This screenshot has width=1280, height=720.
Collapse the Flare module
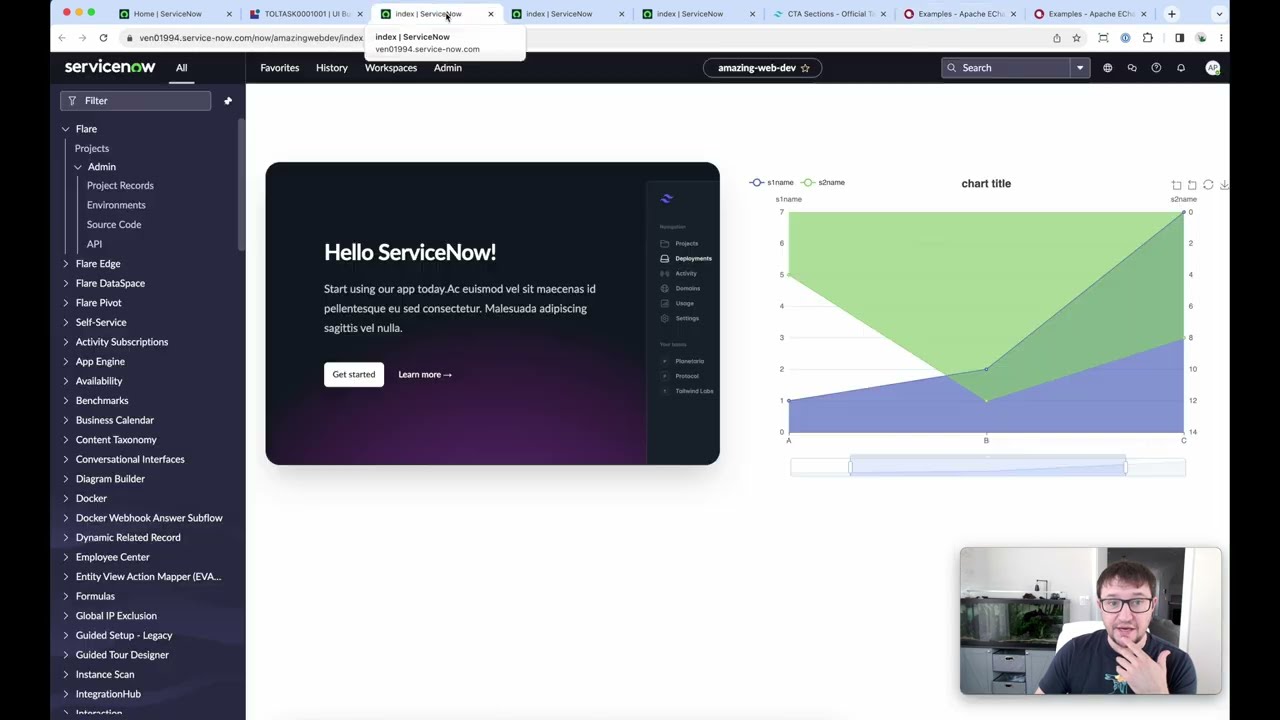65,129
